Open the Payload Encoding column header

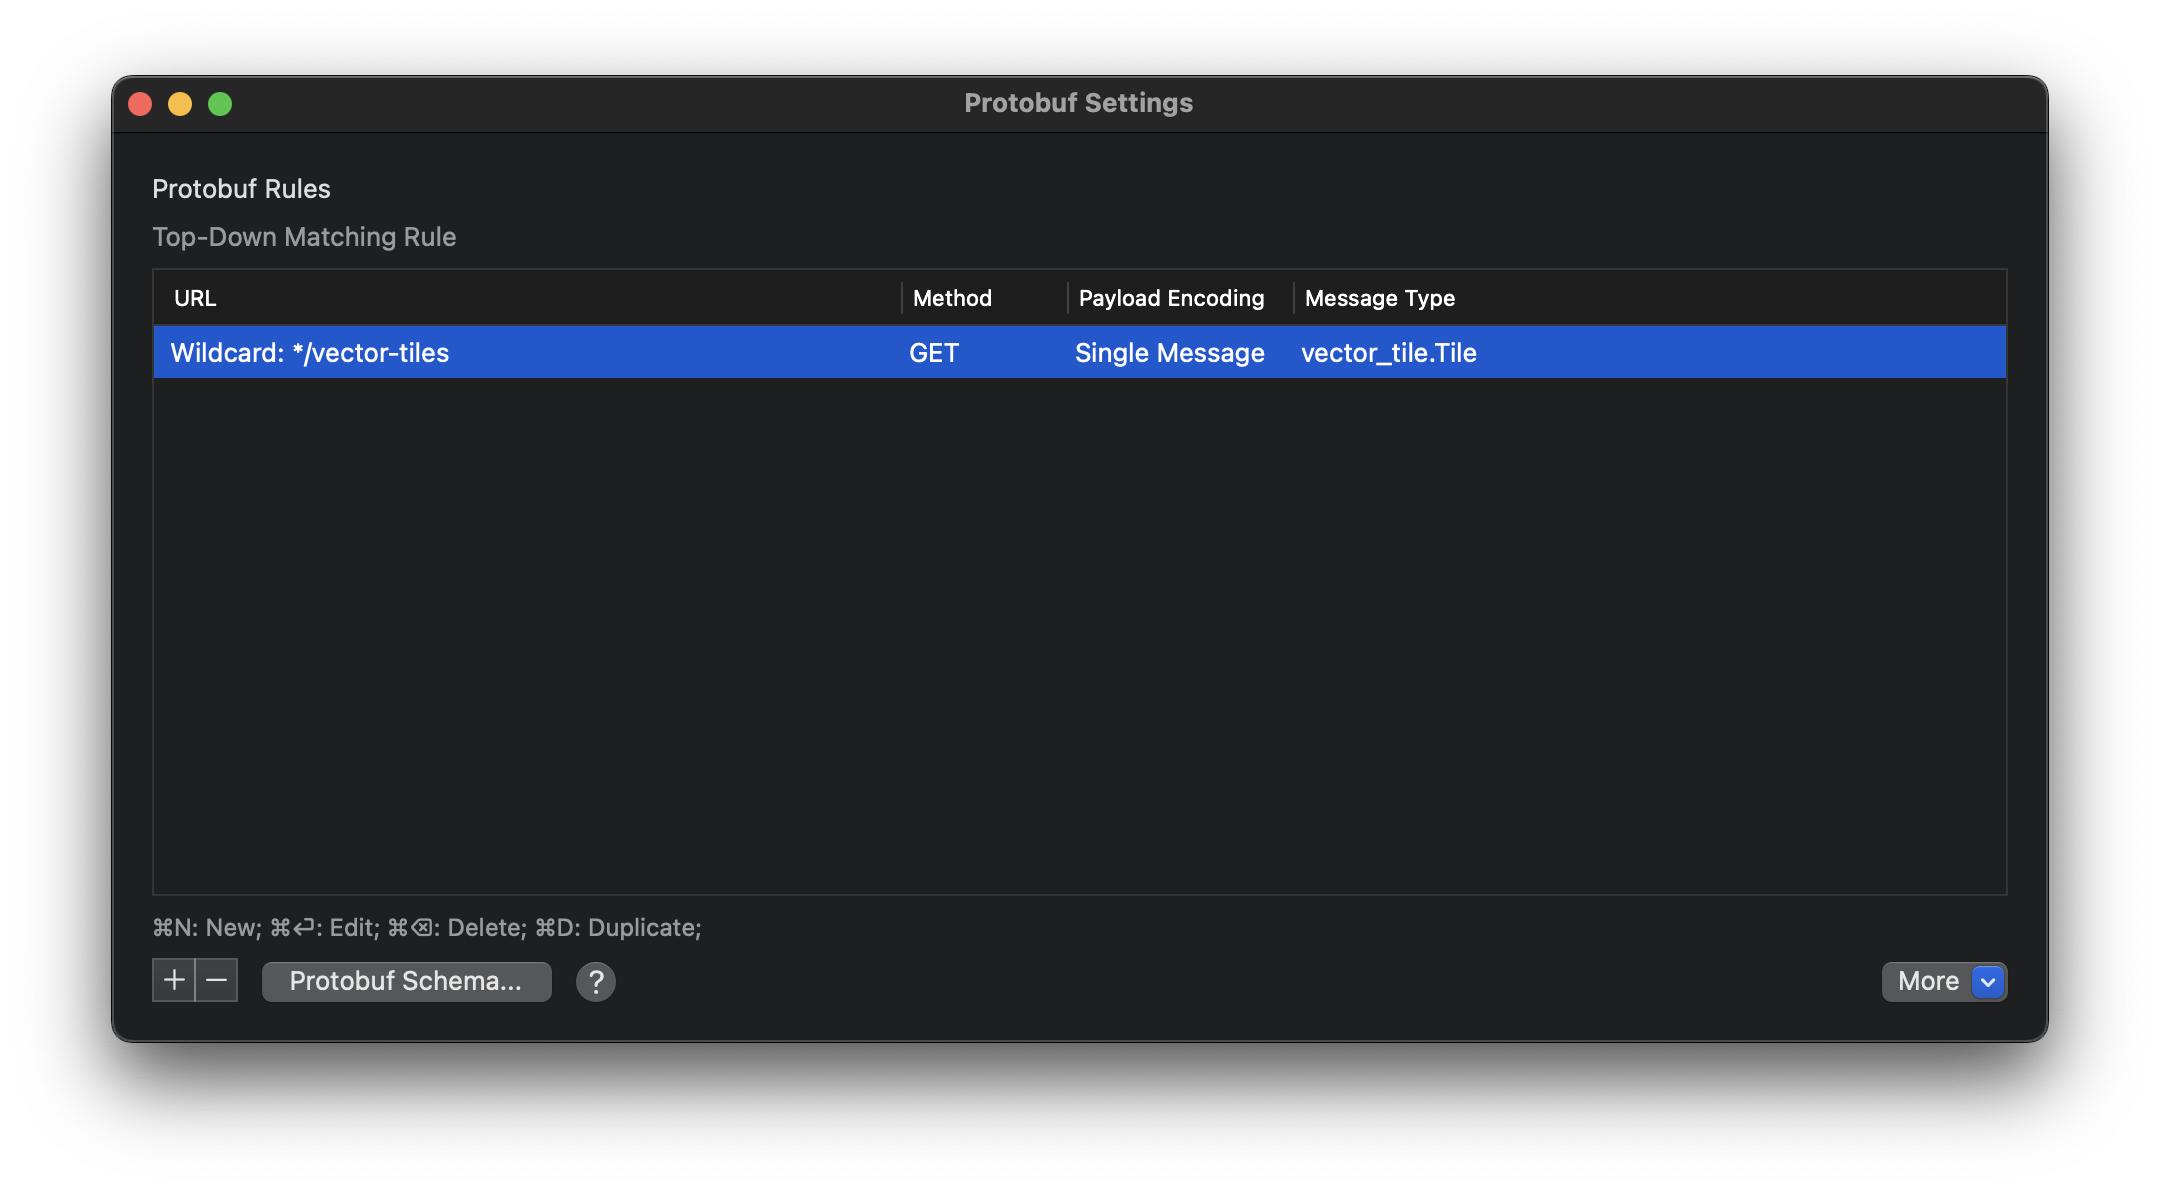coord(1170,298)
